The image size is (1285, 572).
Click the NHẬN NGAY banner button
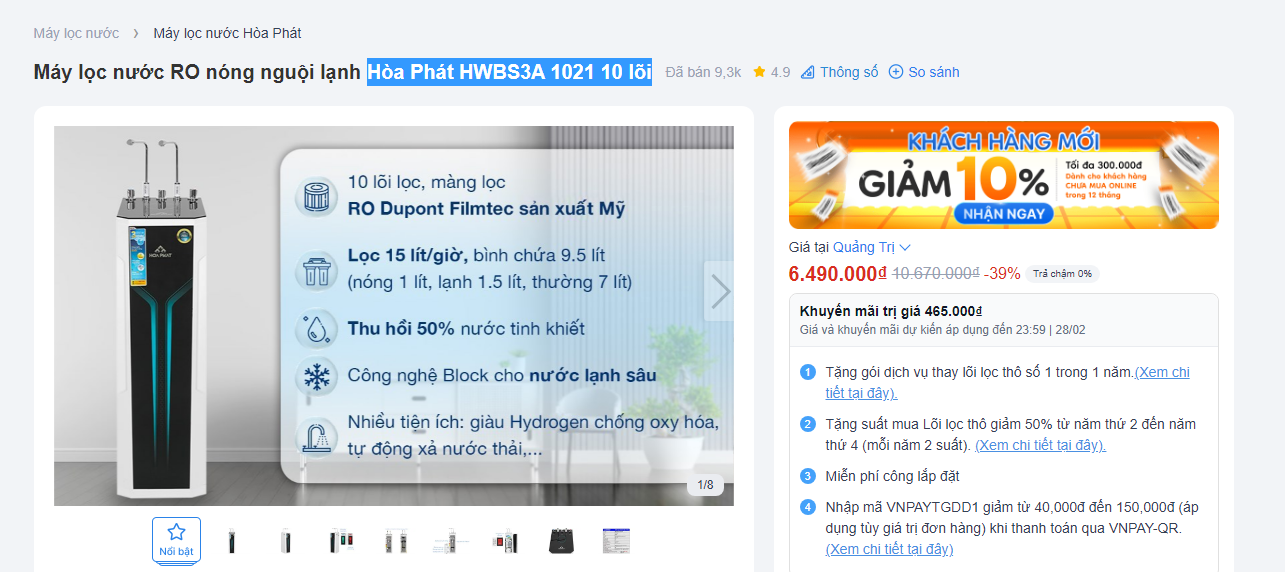point(1003,213)
